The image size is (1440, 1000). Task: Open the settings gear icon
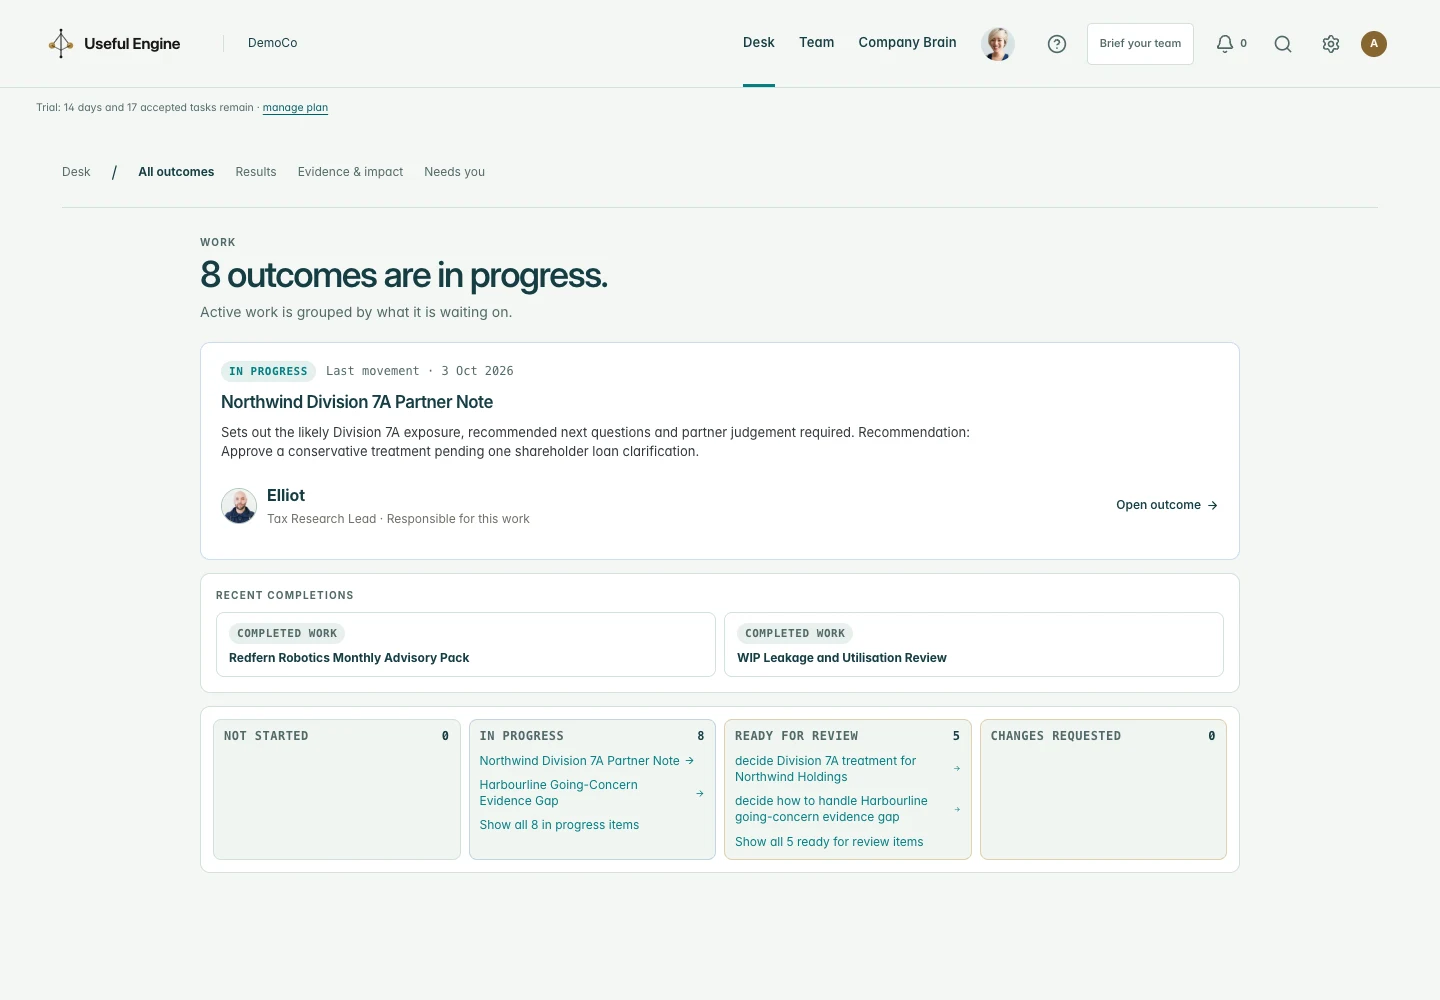pyautogui.click(x=1331, y=44)
